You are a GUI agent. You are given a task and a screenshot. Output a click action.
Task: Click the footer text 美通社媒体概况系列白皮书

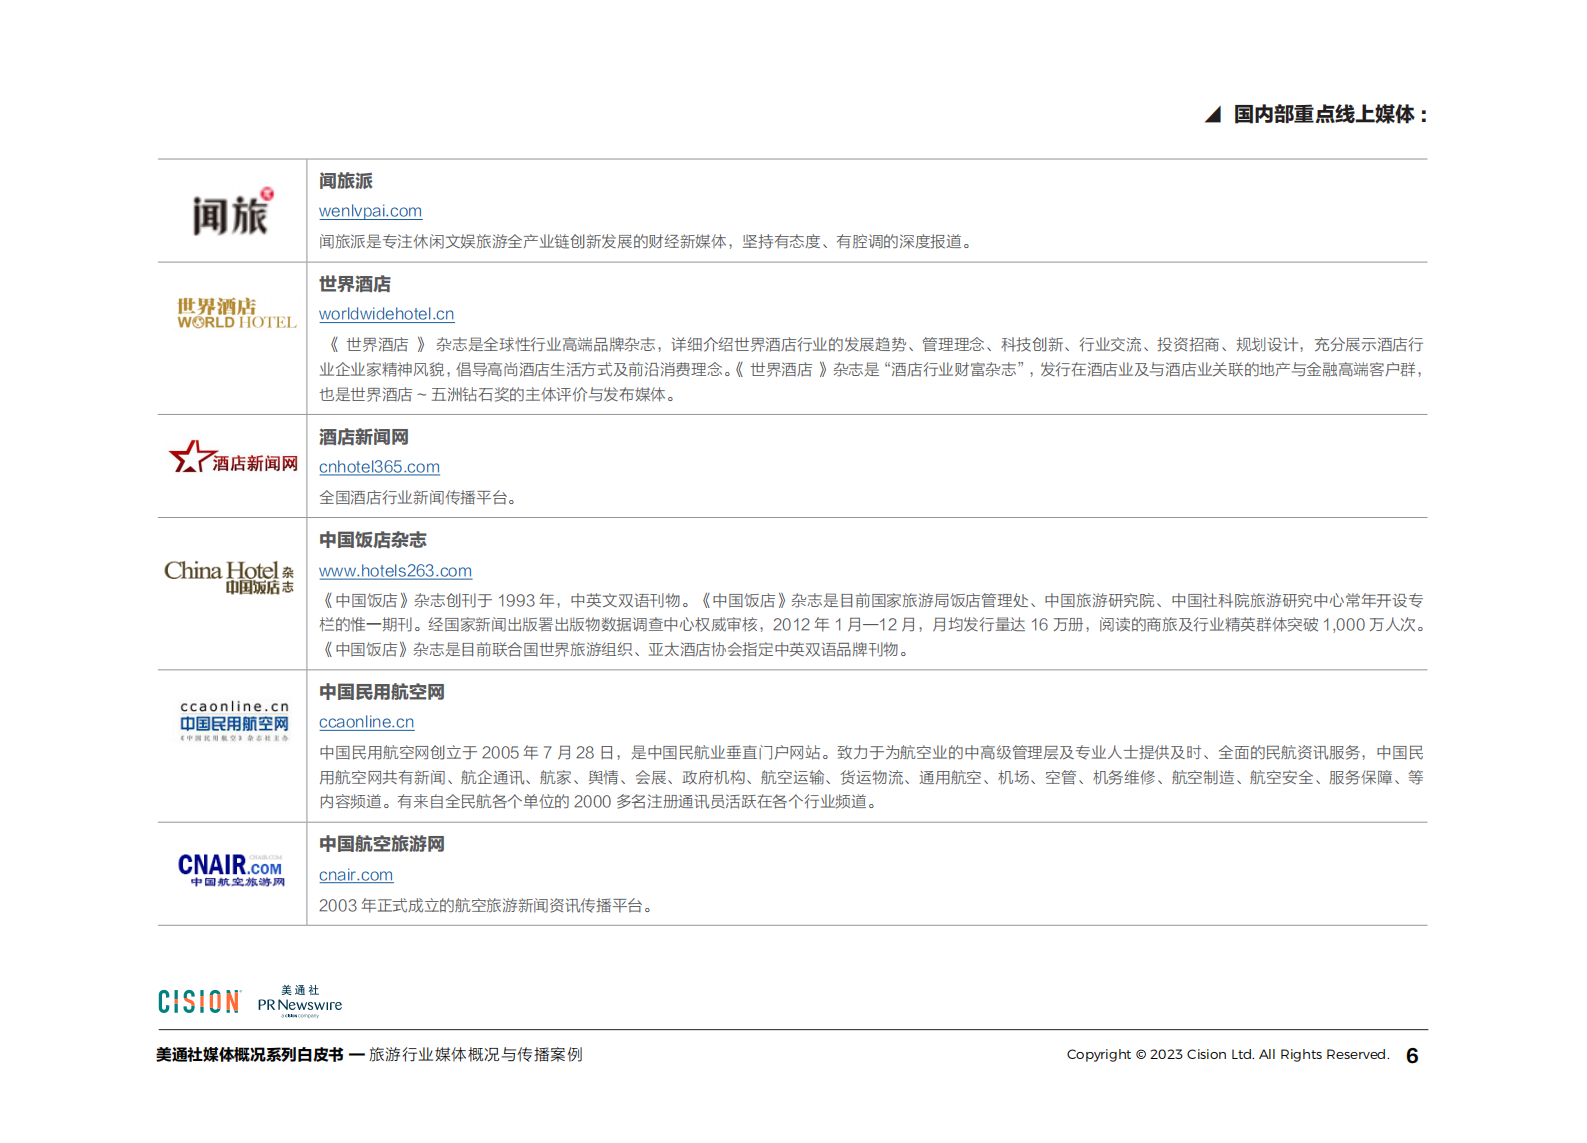click(x=250, y=1055)
